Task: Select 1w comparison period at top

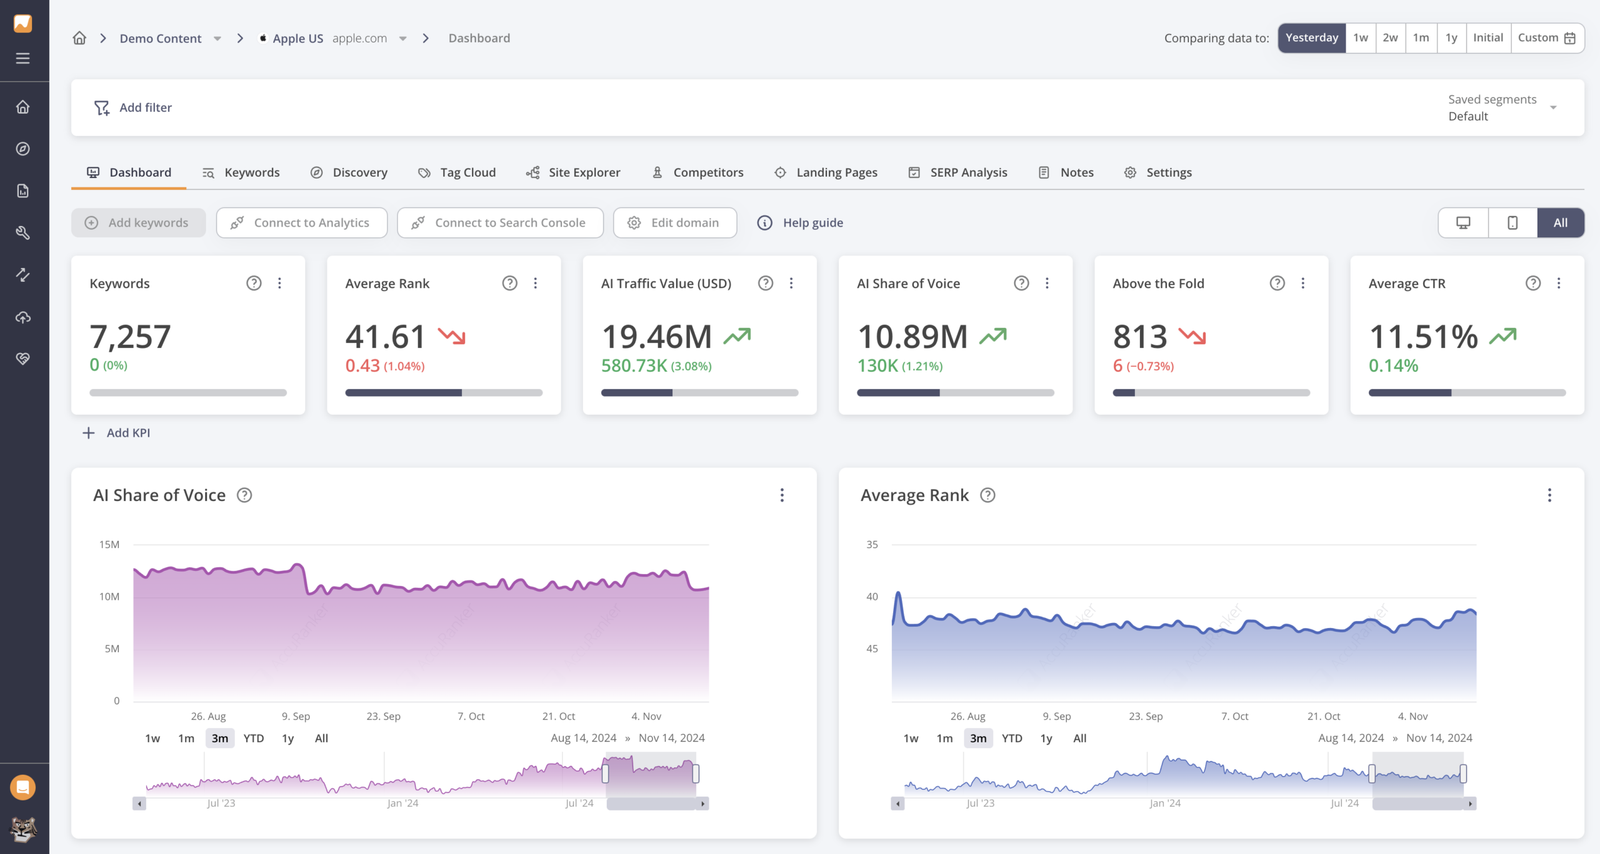Action: tap(1360, 38)
